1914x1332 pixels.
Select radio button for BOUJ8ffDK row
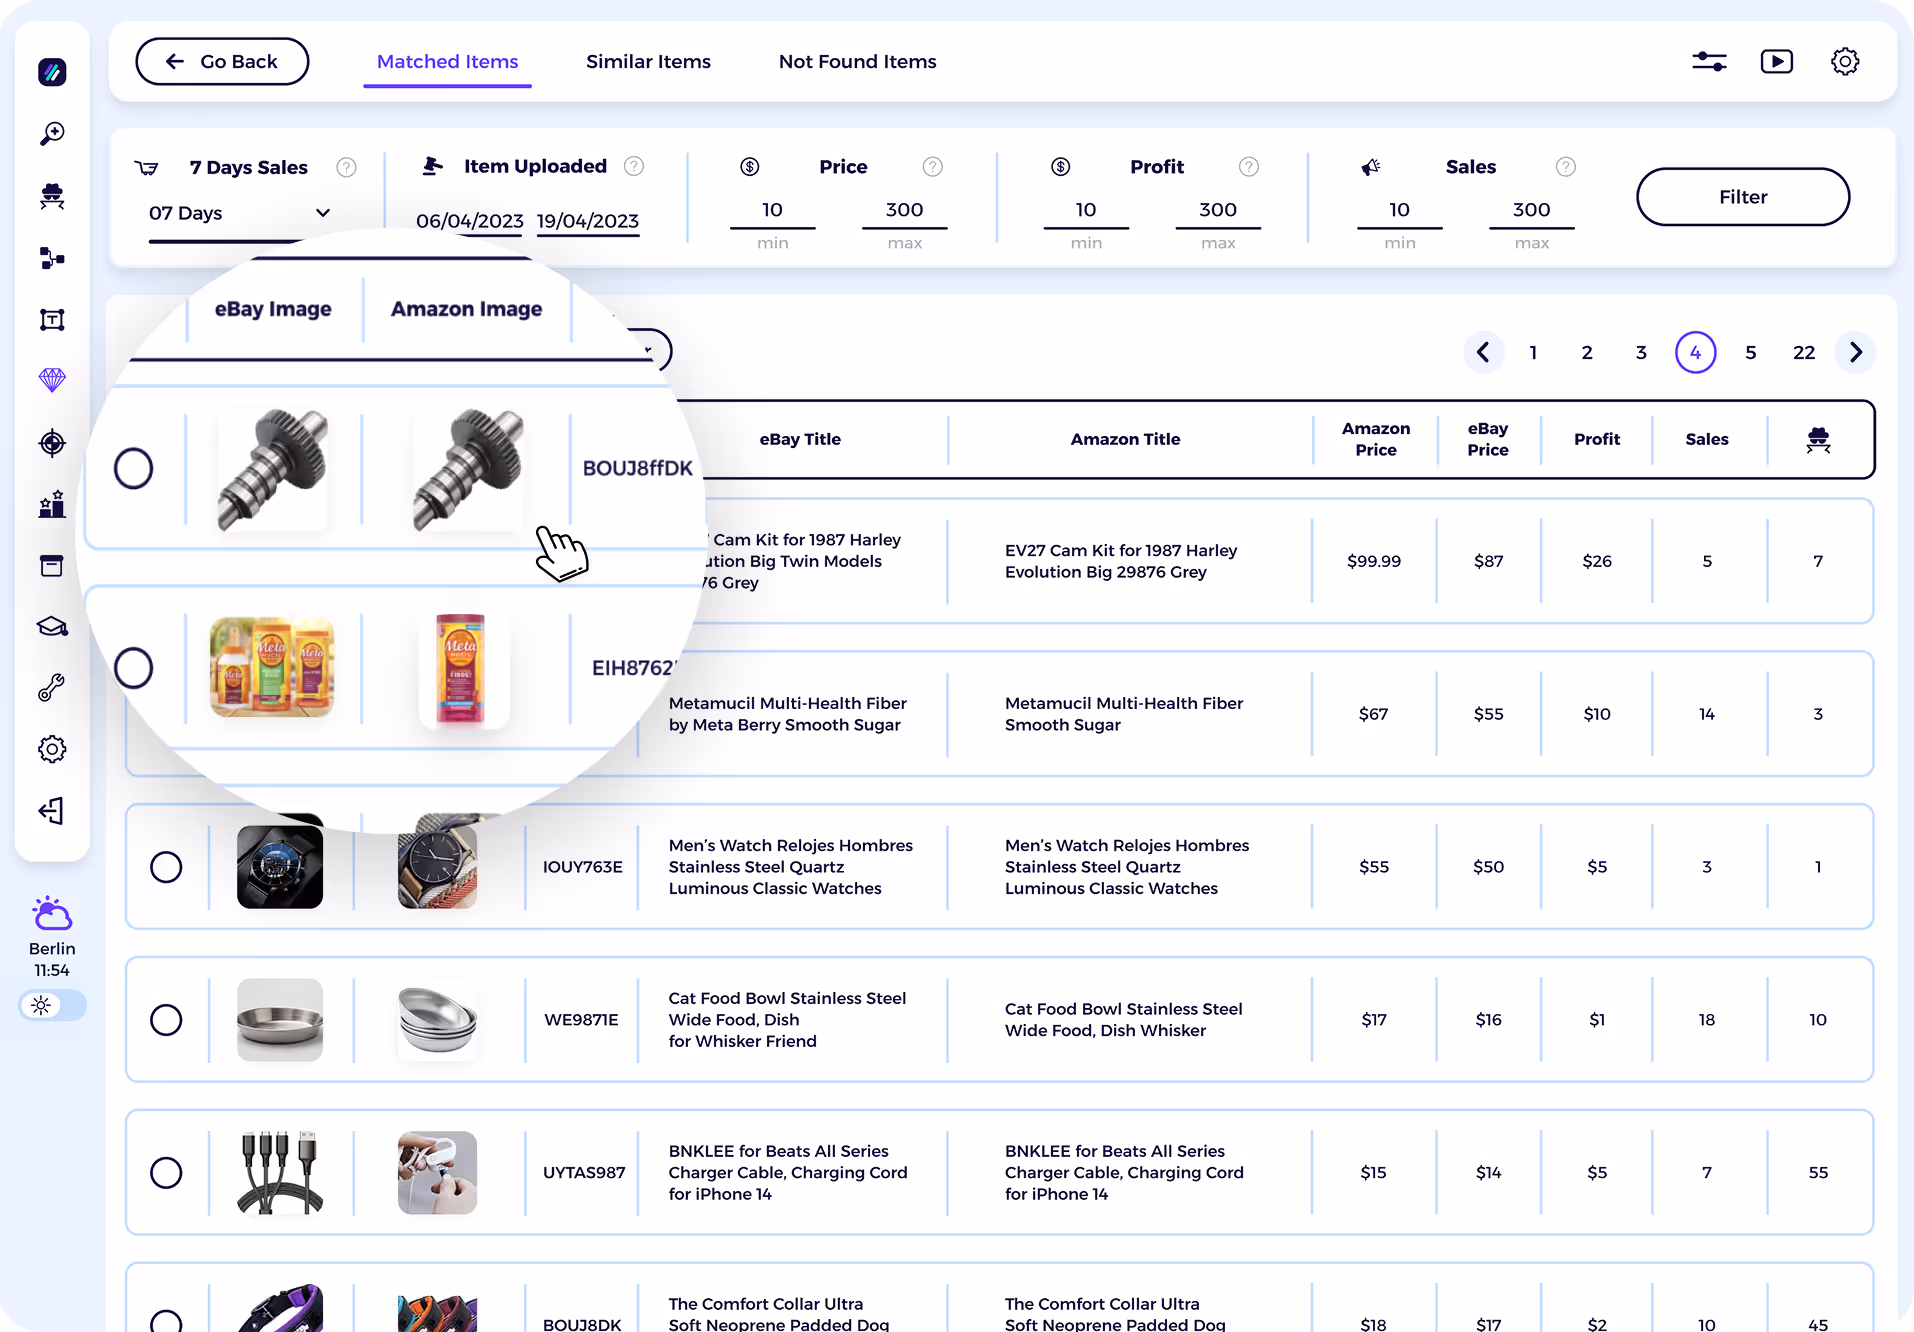pos(133,468)
